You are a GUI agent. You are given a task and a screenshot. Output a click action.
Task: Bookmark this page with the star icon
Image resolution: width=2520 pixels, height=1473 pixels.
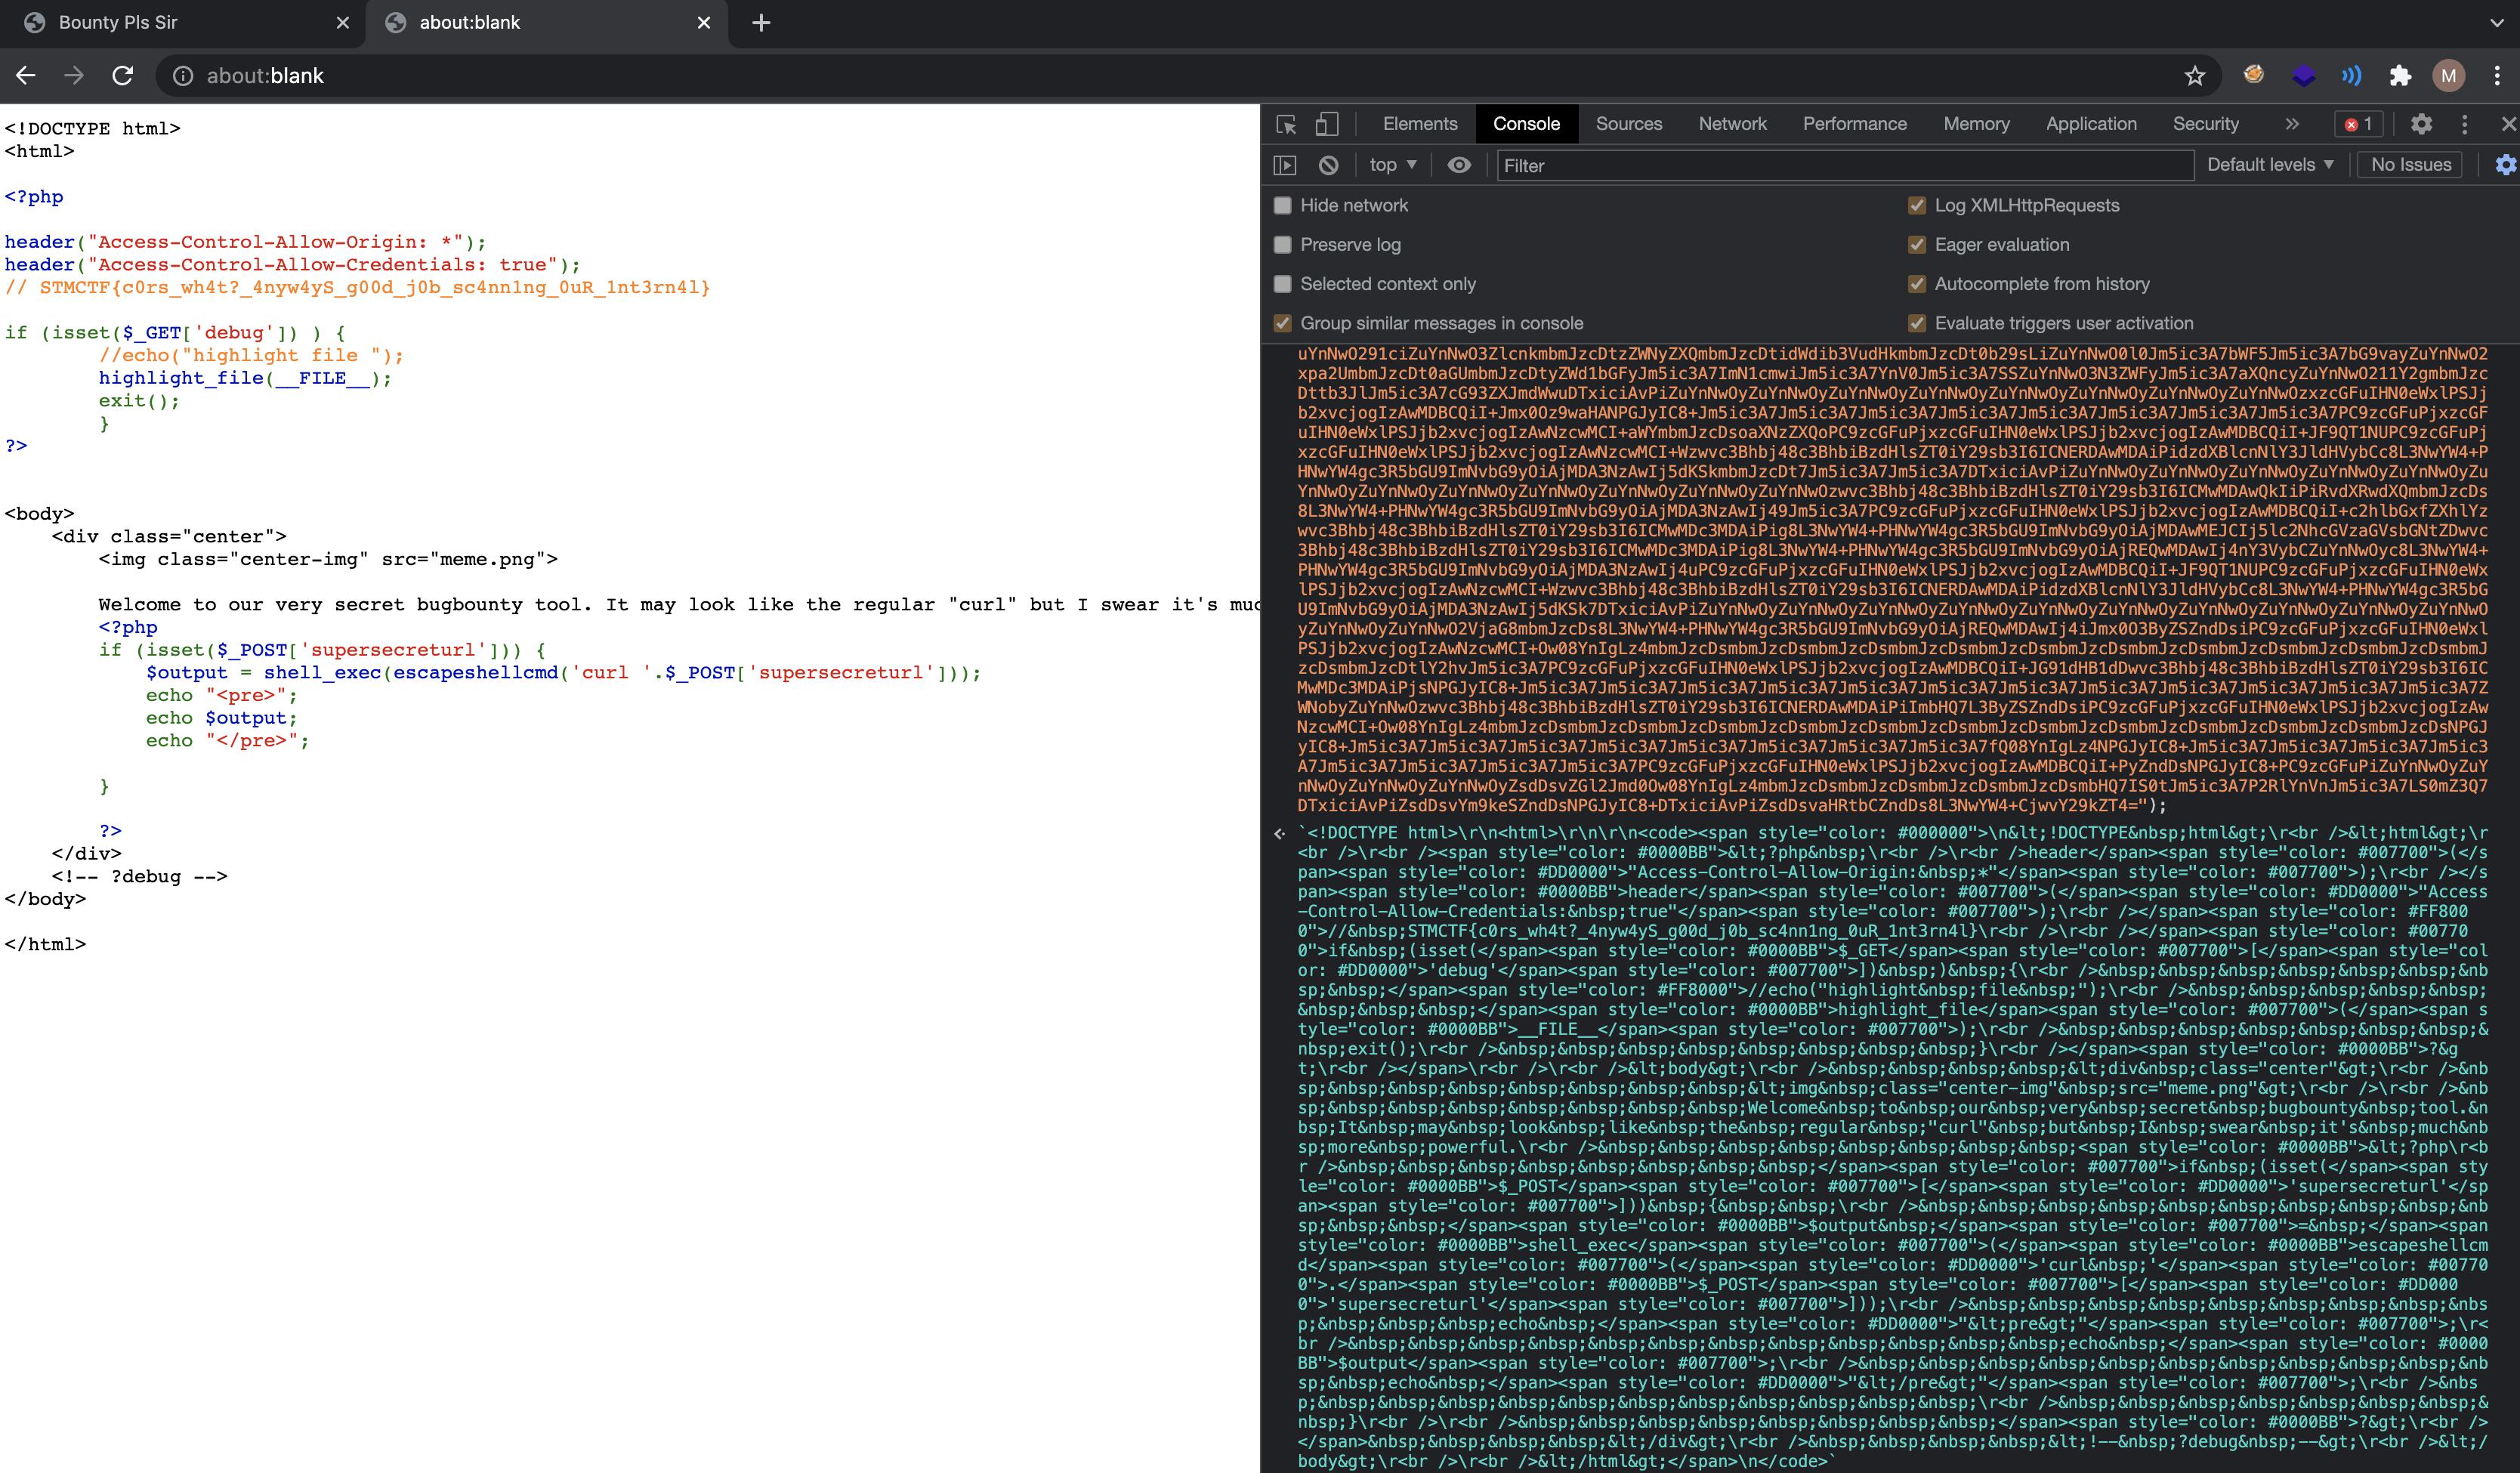click(2195, 76)
